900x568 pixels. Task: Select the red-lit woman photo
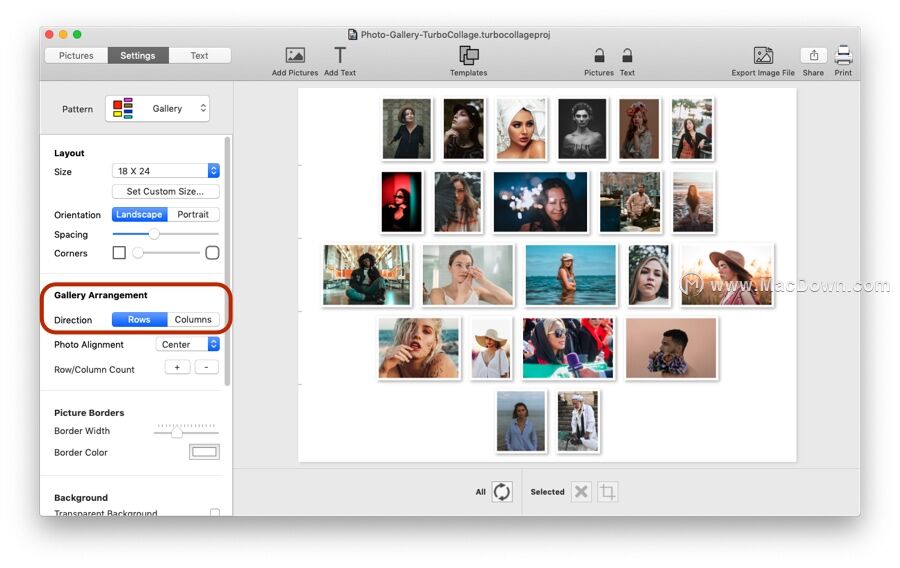click(x=401, y=201)
